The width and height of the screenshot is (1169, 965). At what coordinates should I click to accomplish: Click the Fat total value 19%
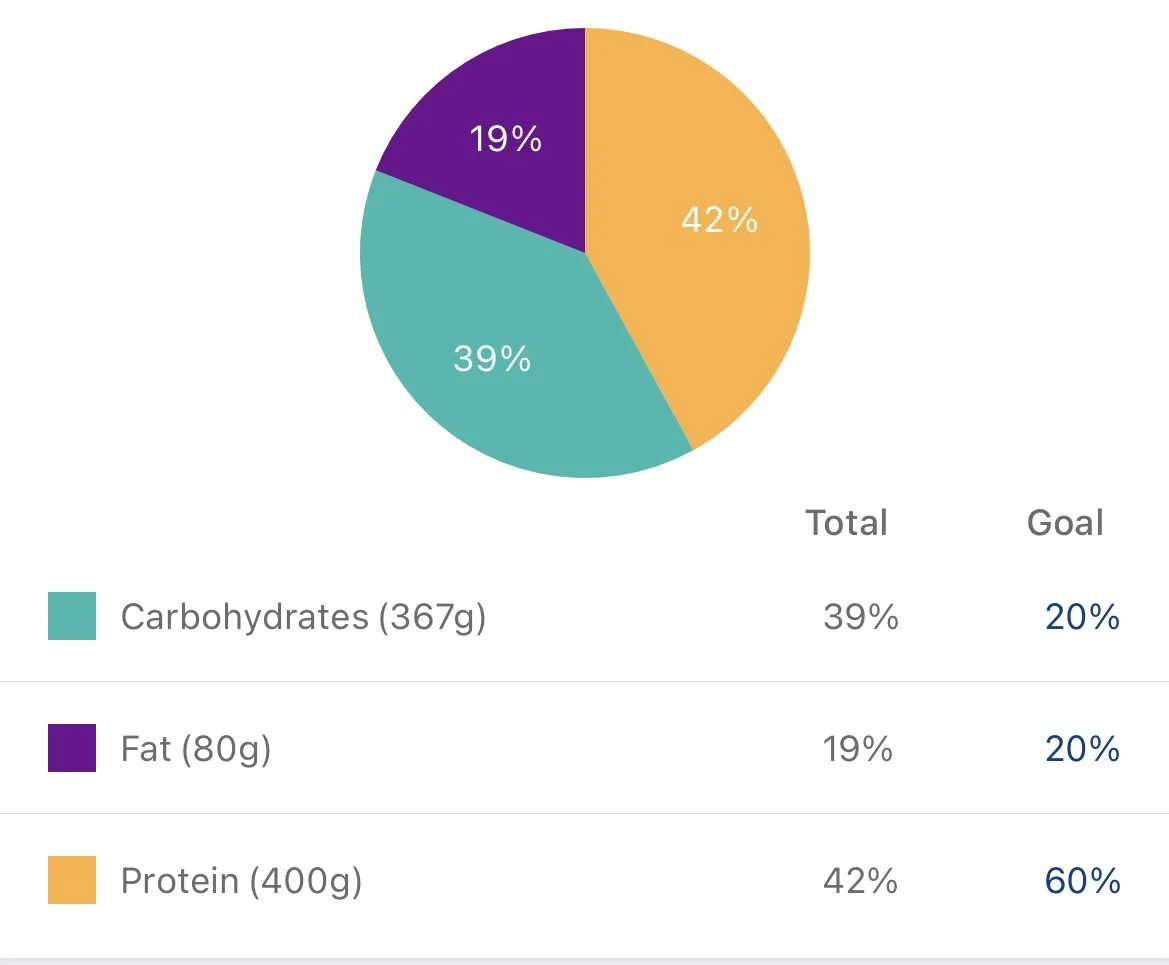tap(858, 749)
